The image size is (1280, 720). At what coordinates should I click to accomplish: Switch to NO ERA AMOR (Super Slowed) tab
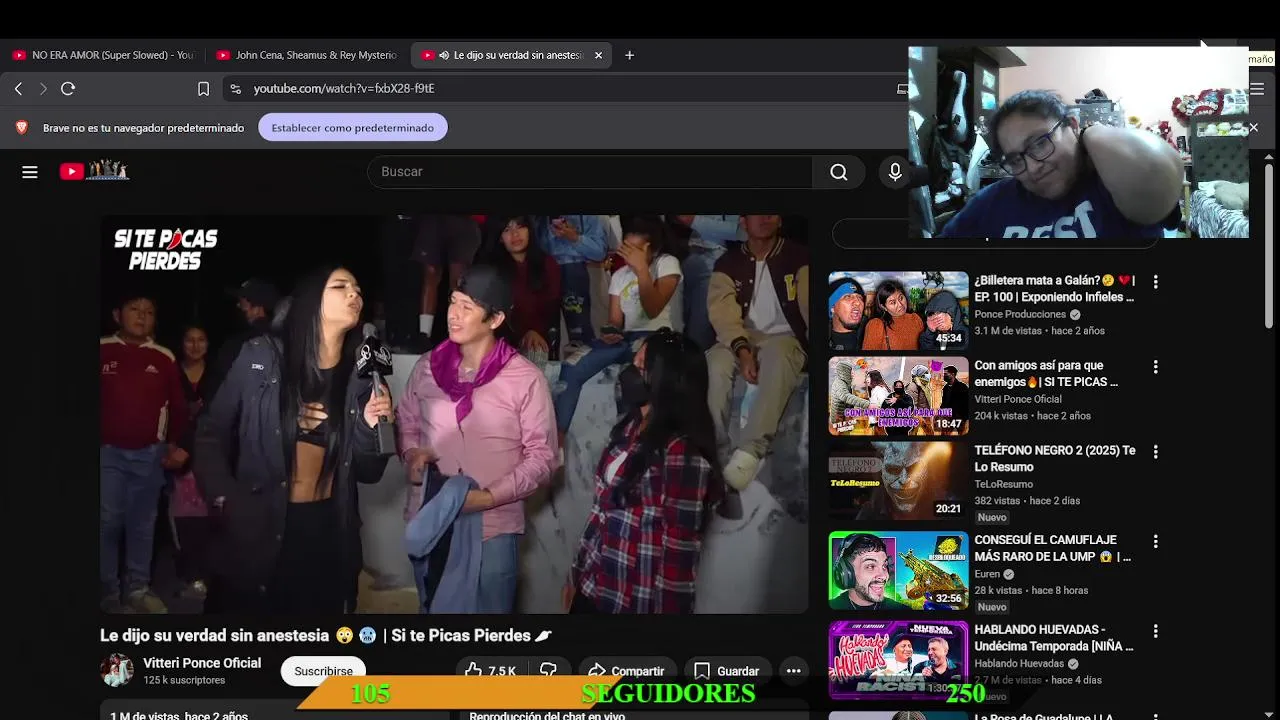click(x=103, y=55)
